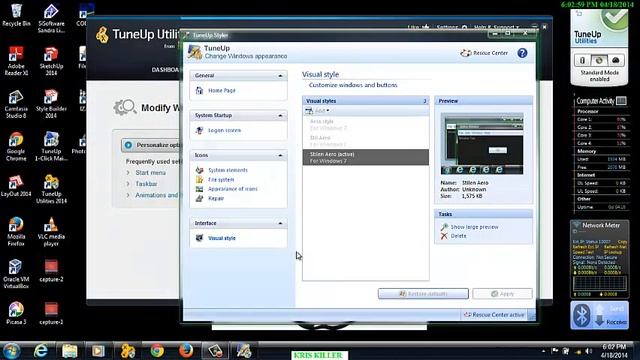This screenshot has height=360, width=640.
Task: Open Picasa 3 desktop icon
Action: pyautogui.click(x=16, y=313)
